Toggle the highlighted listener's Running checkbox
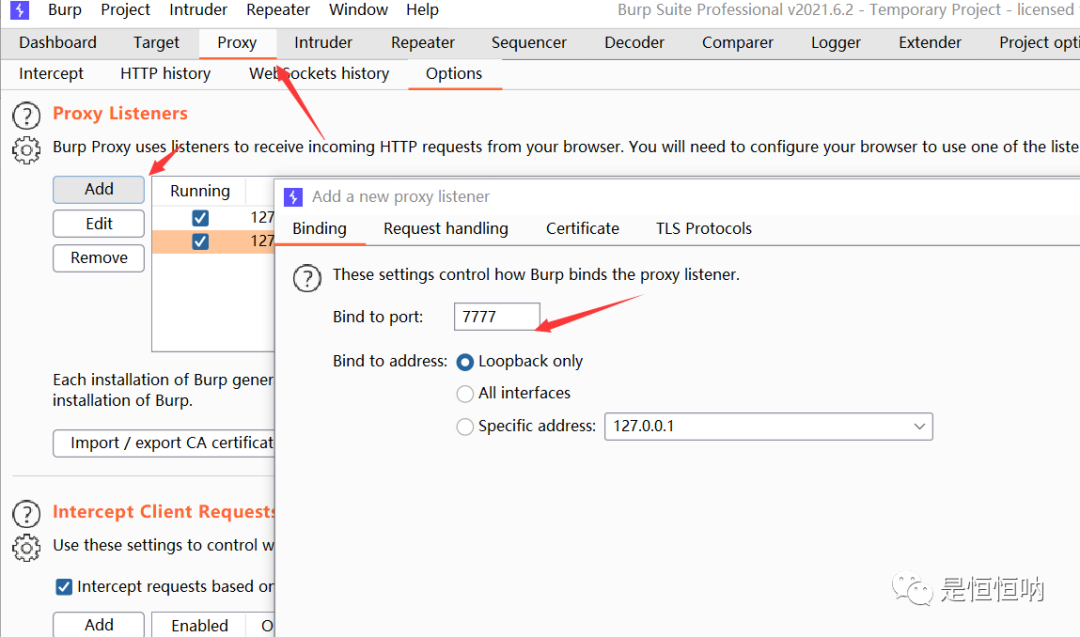Viewport: 1080px width, 637px height. click(200, 242)
